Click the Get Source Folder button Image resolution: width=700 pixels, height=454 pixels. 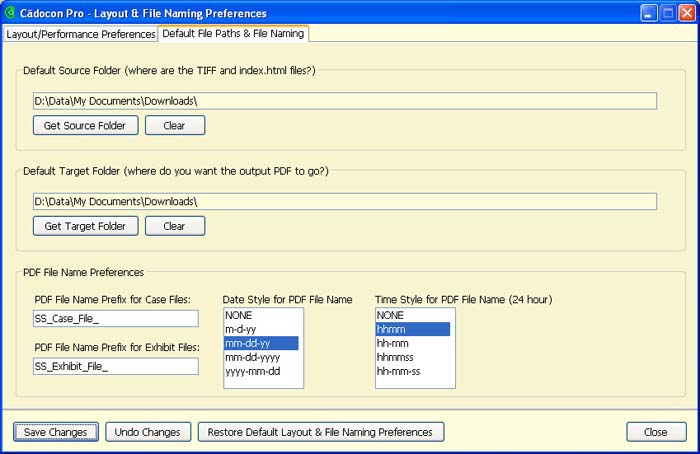point(85,126)
